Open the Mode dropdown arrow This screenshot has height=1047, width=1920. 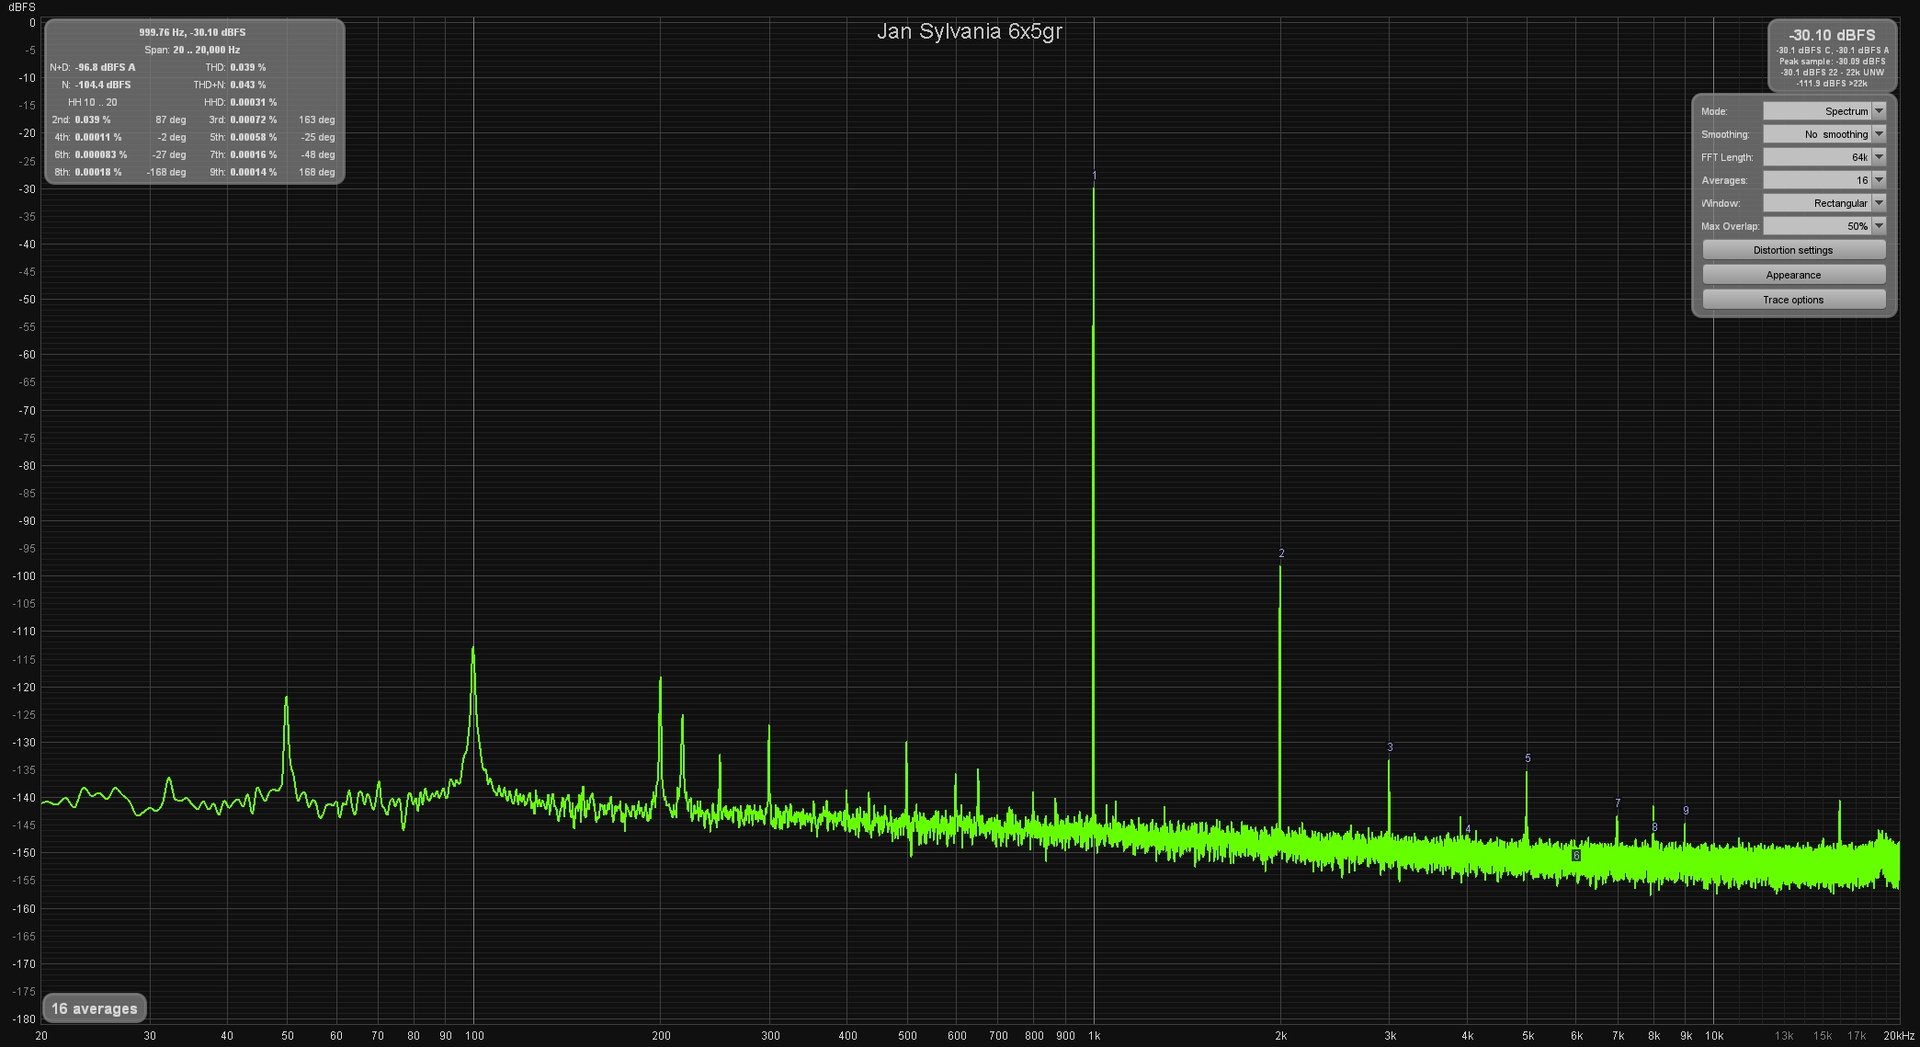click(x=1879, y=111)
